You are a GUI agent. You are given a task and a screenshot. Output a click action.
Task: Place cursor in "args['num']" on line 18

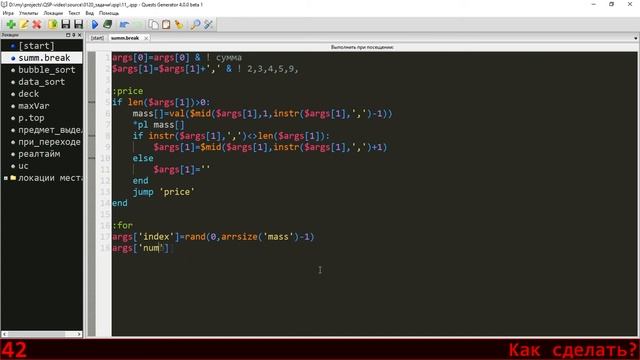[x=140, y=248]
